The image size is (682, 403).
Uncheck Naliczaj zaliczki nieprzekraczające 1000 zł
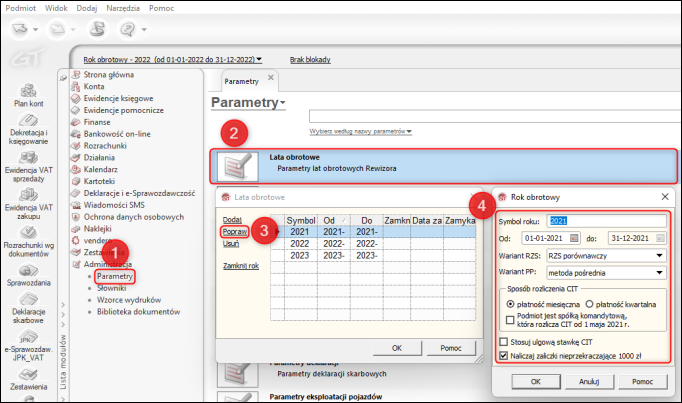click(504, 356)
